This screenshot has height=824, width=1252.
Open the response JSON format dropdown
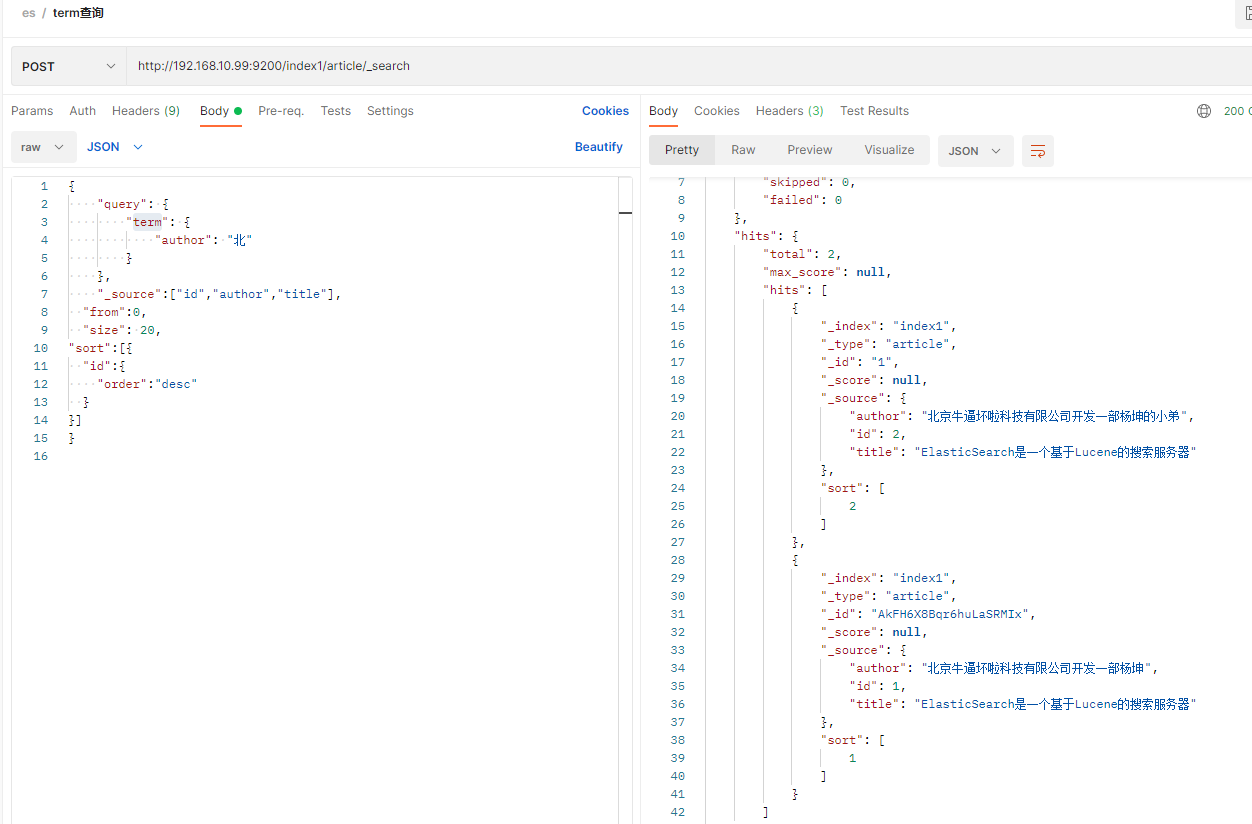tap(975, 151)
